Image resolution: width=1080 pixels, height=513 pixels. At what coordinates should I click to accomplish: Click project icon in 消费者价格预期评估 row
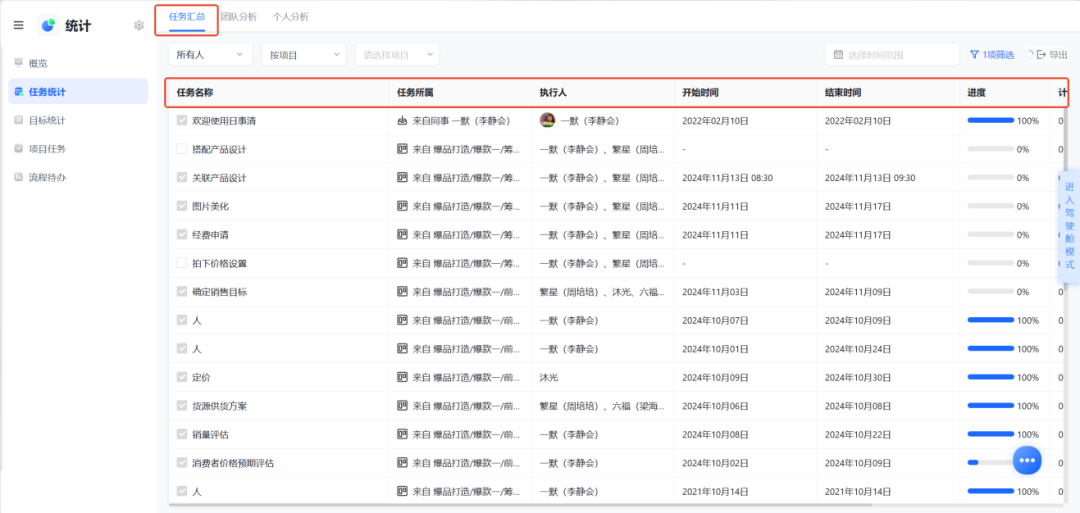[x=402, y=463]
